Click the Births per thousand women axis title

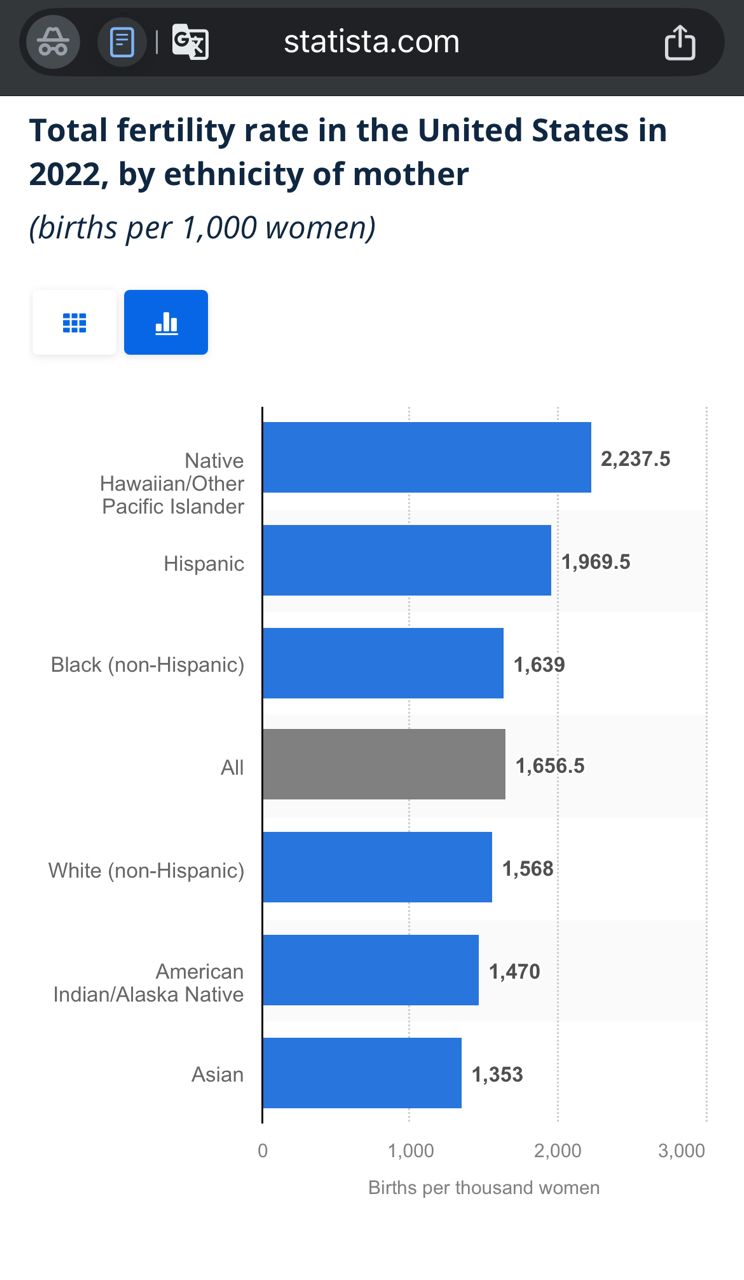point(484,1188)
